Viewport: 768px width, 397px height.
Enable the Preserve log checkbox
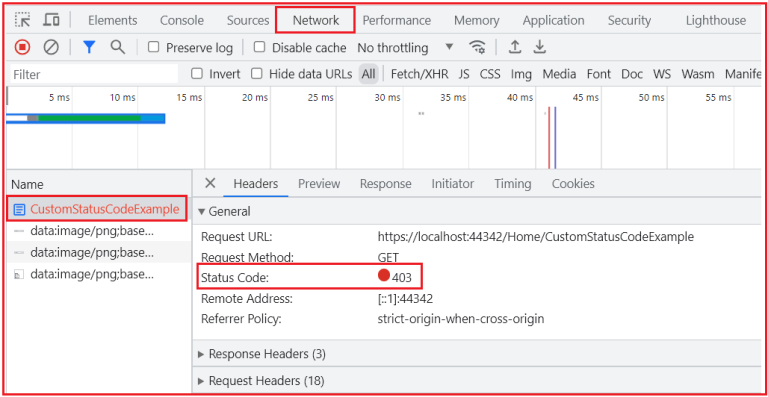pyautogui.click(x=154, y=47)
